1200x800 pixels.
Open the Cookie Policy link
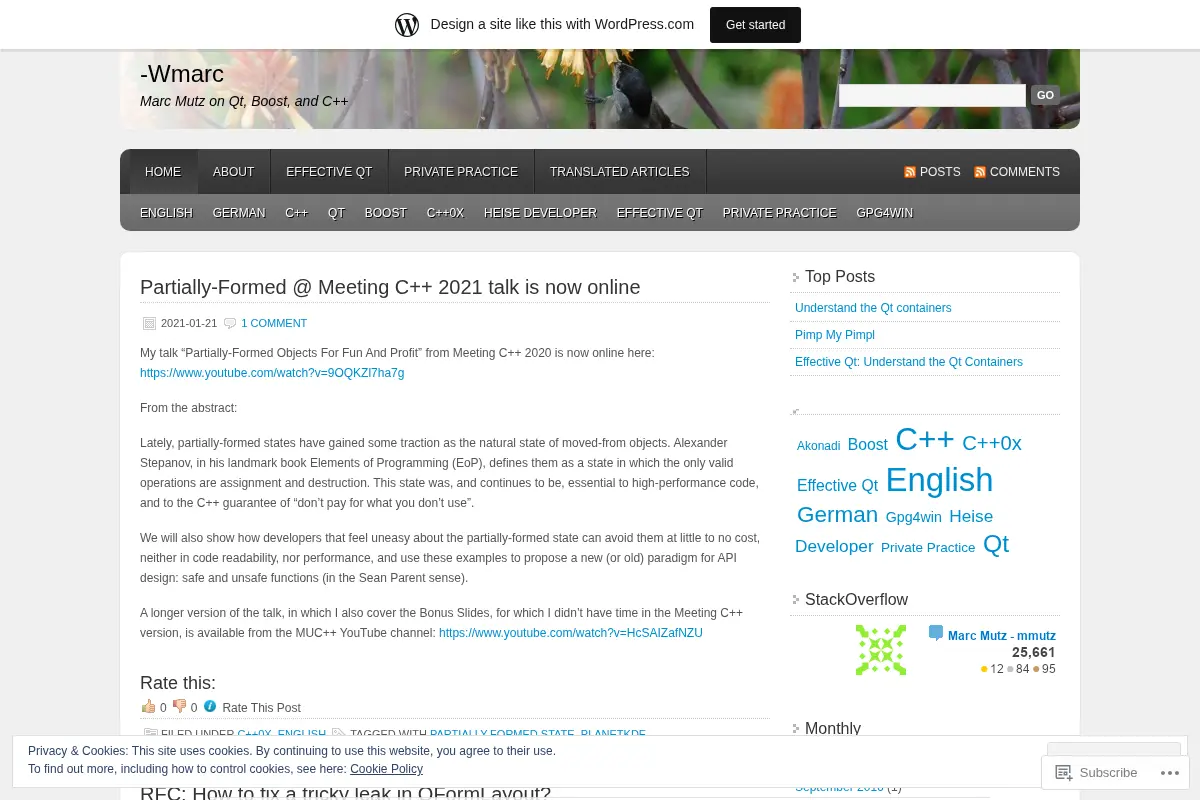pos(386,769)
